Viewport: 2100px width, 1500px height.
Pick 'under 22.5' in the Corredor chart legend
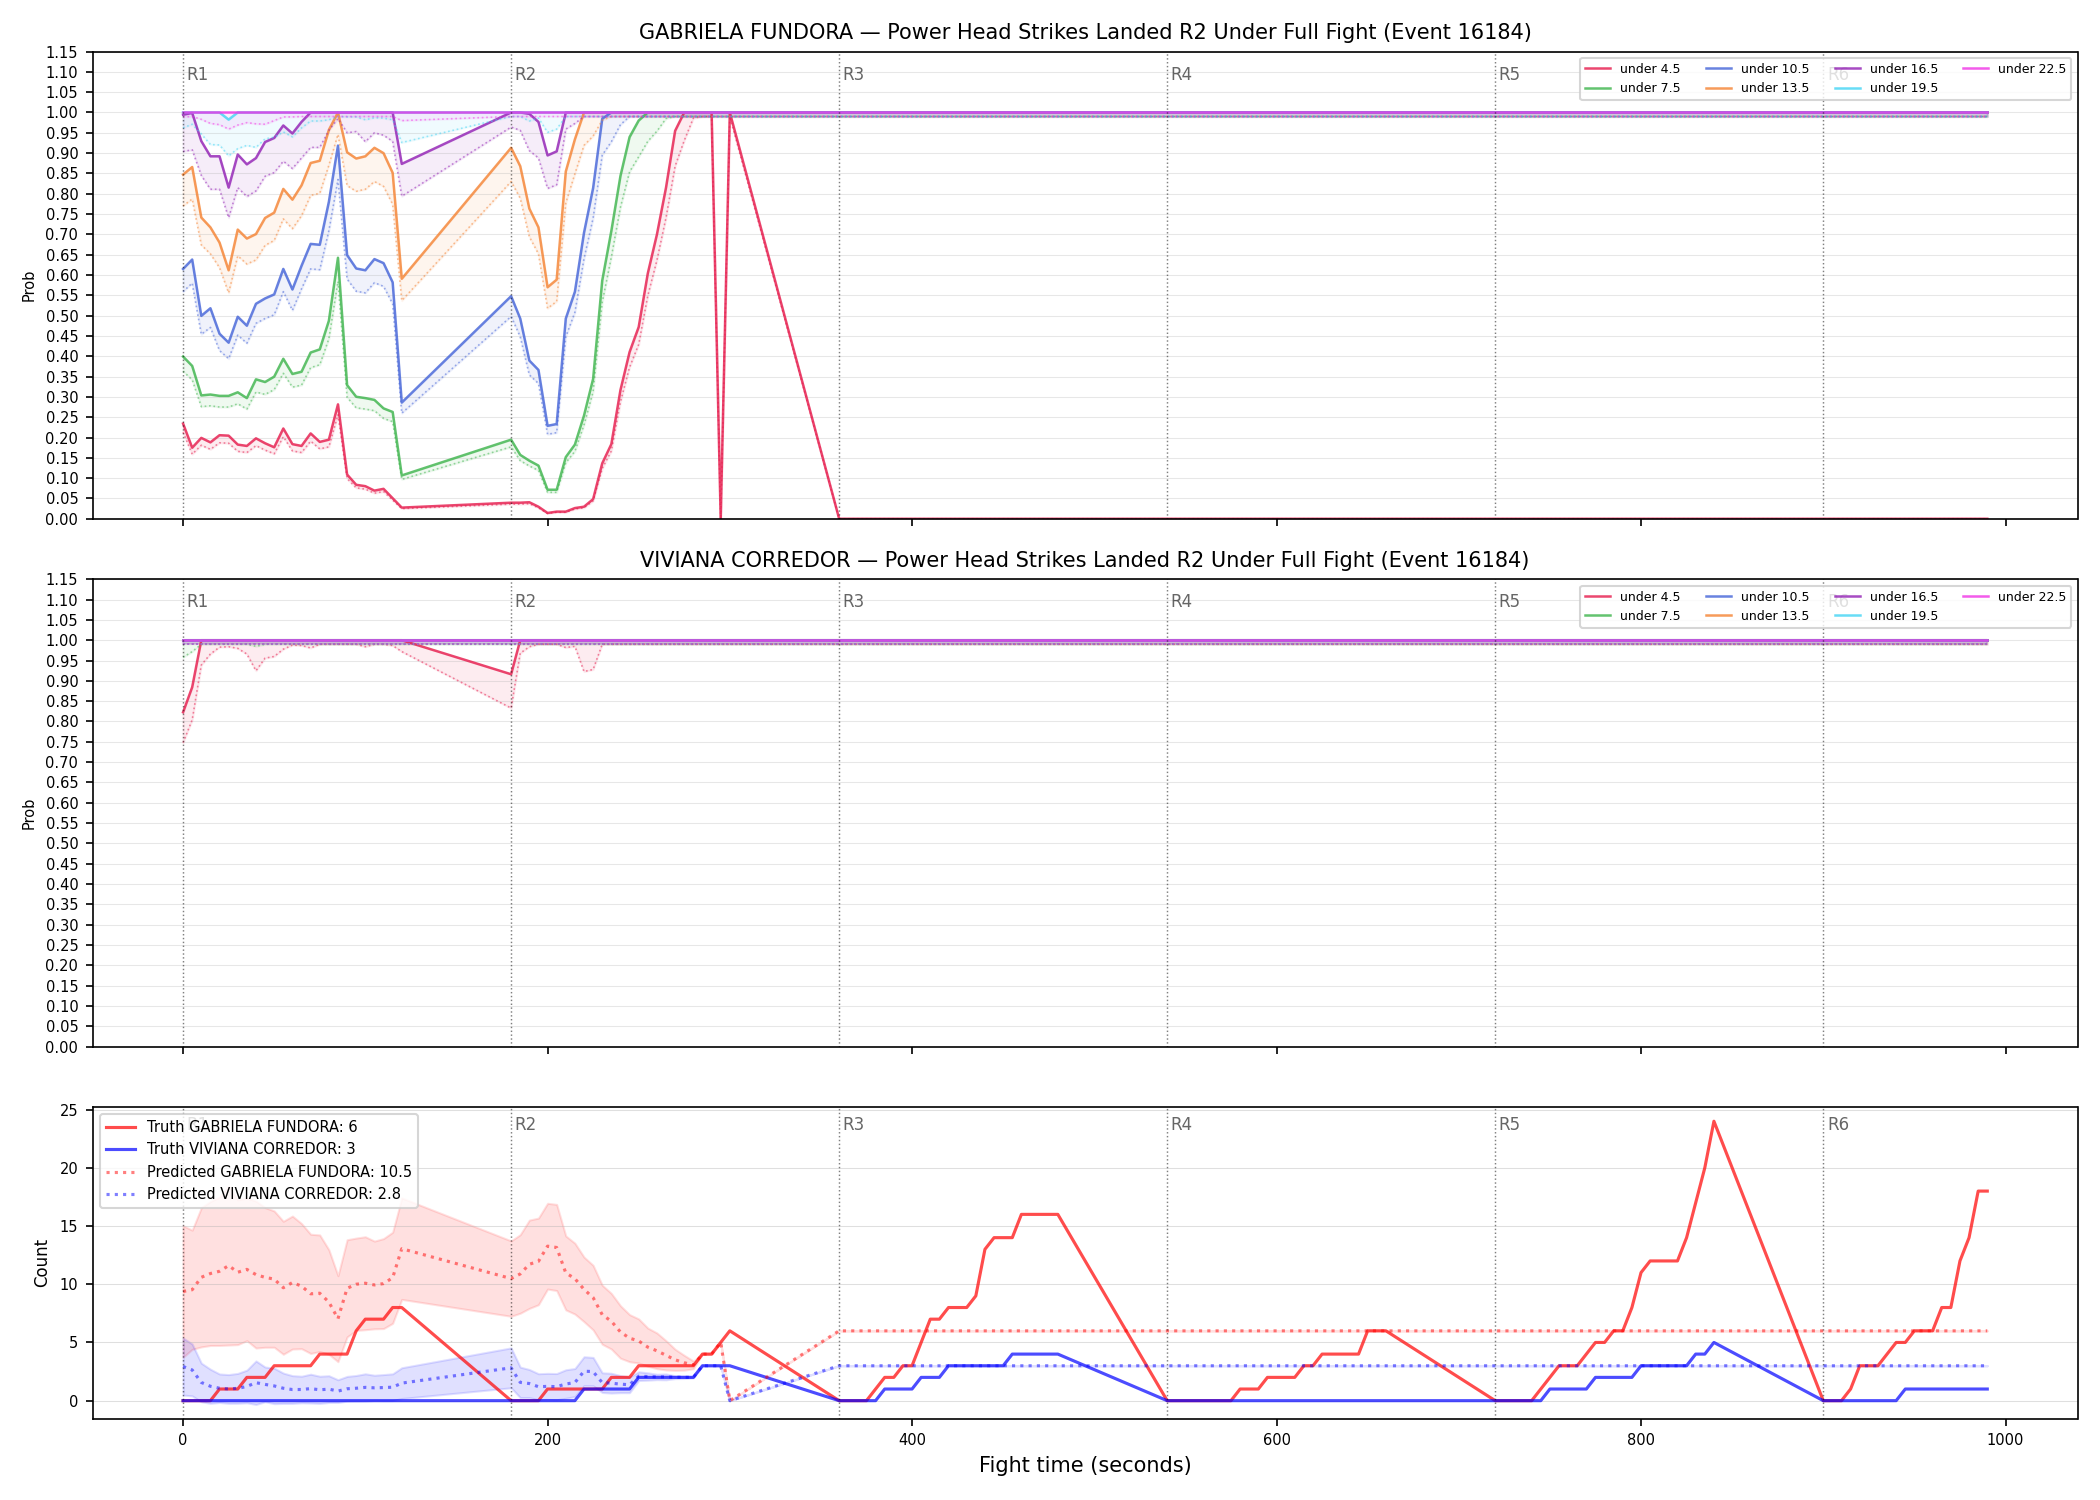coord(2014,597)
